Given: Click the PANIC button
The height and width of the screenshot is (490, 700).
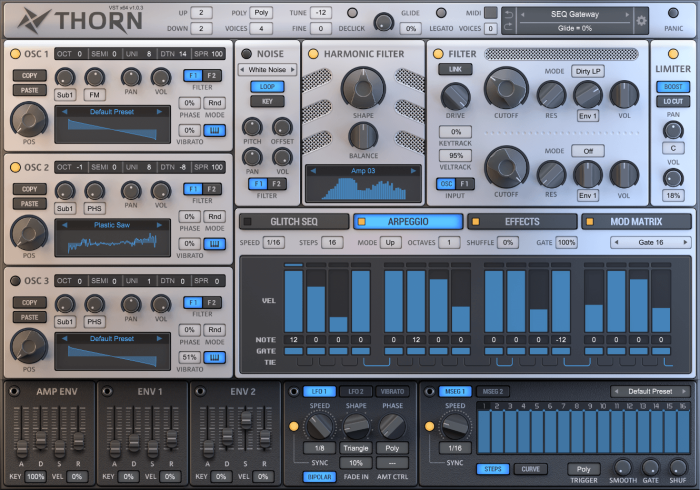Looking at the screenshot, I should tap(673, 13).
